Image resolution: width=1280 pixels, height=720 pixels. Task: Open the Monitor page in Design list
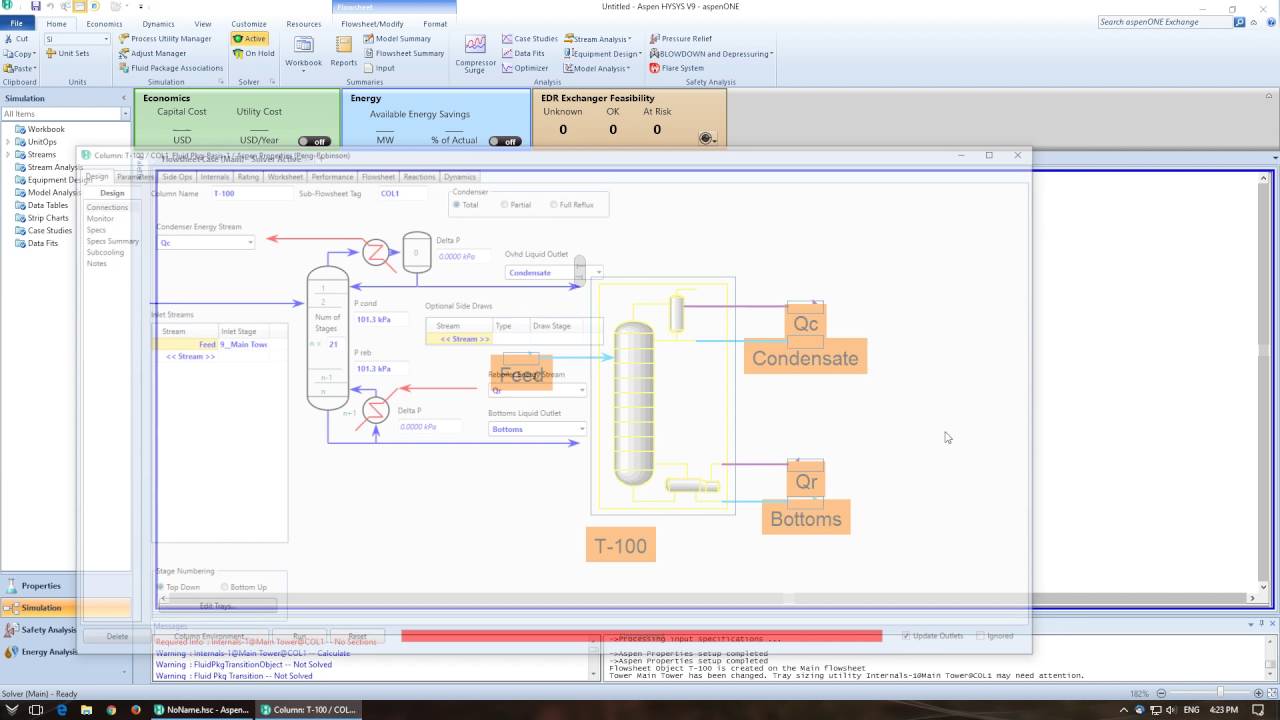(x=100, y=218)
